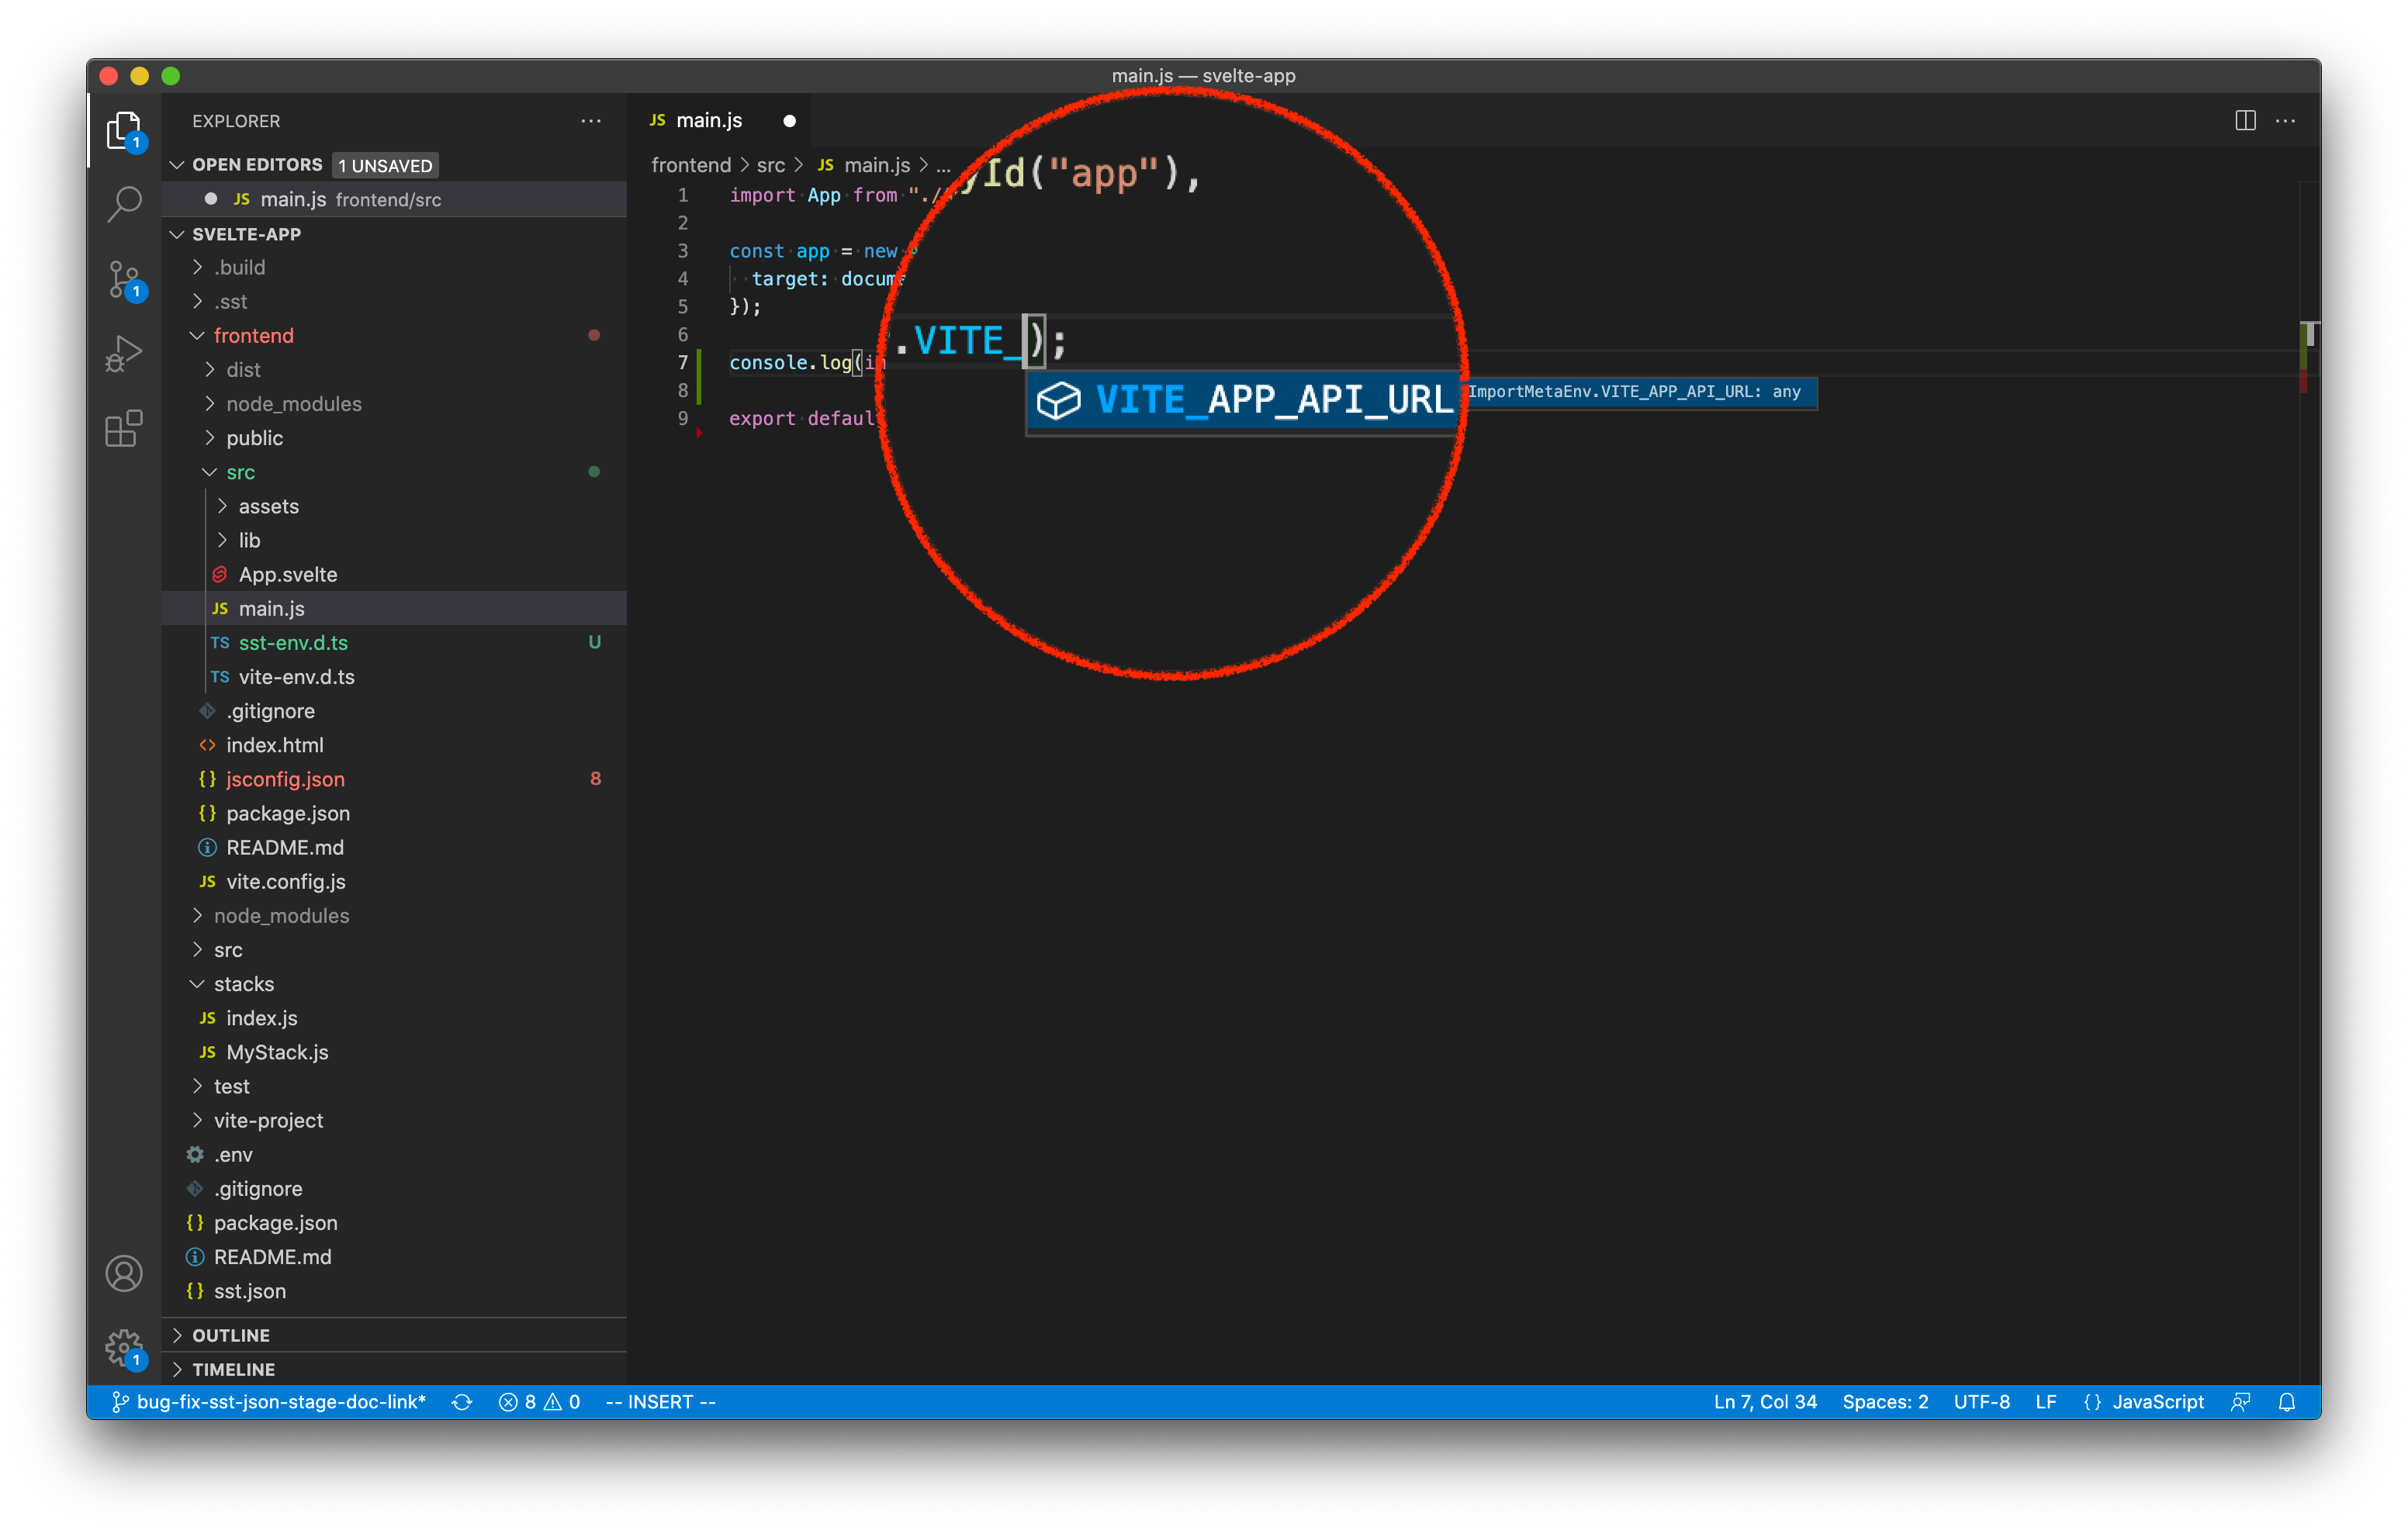Open the Manage gear icon

(x=124, y=1347)
